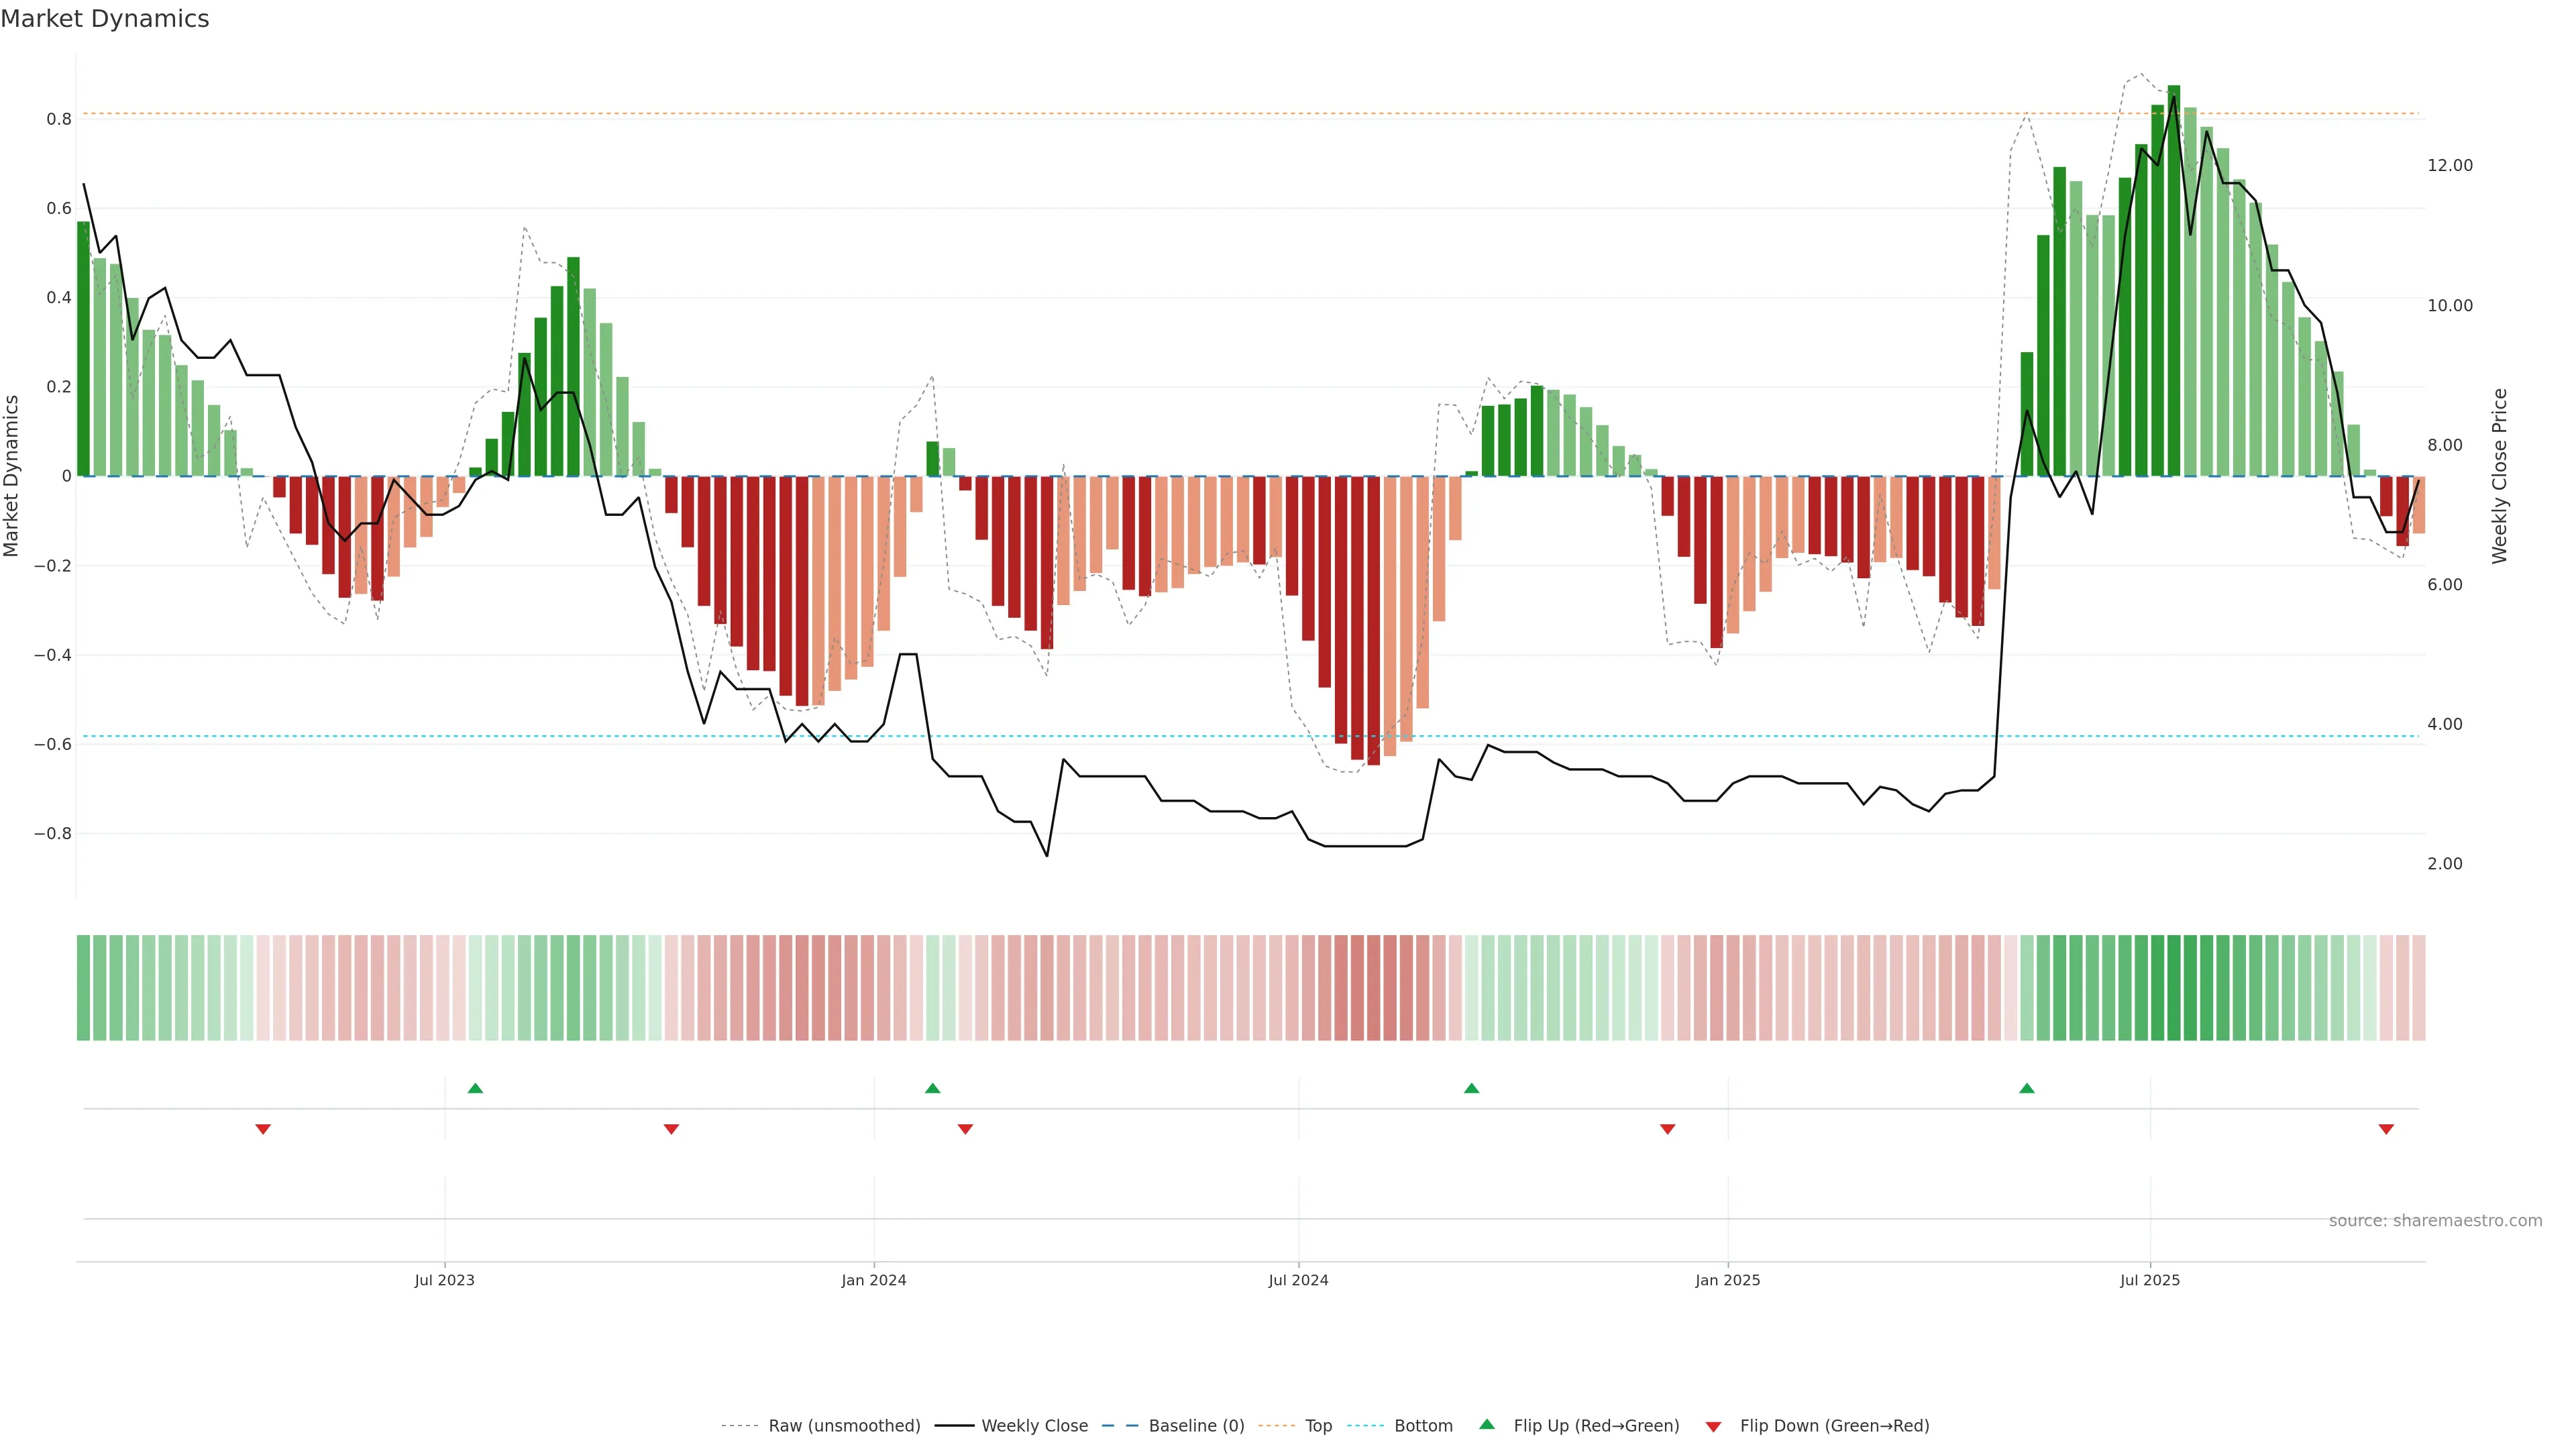Click the first green flip-up triangle after Jul 2023

point(475,1088)
